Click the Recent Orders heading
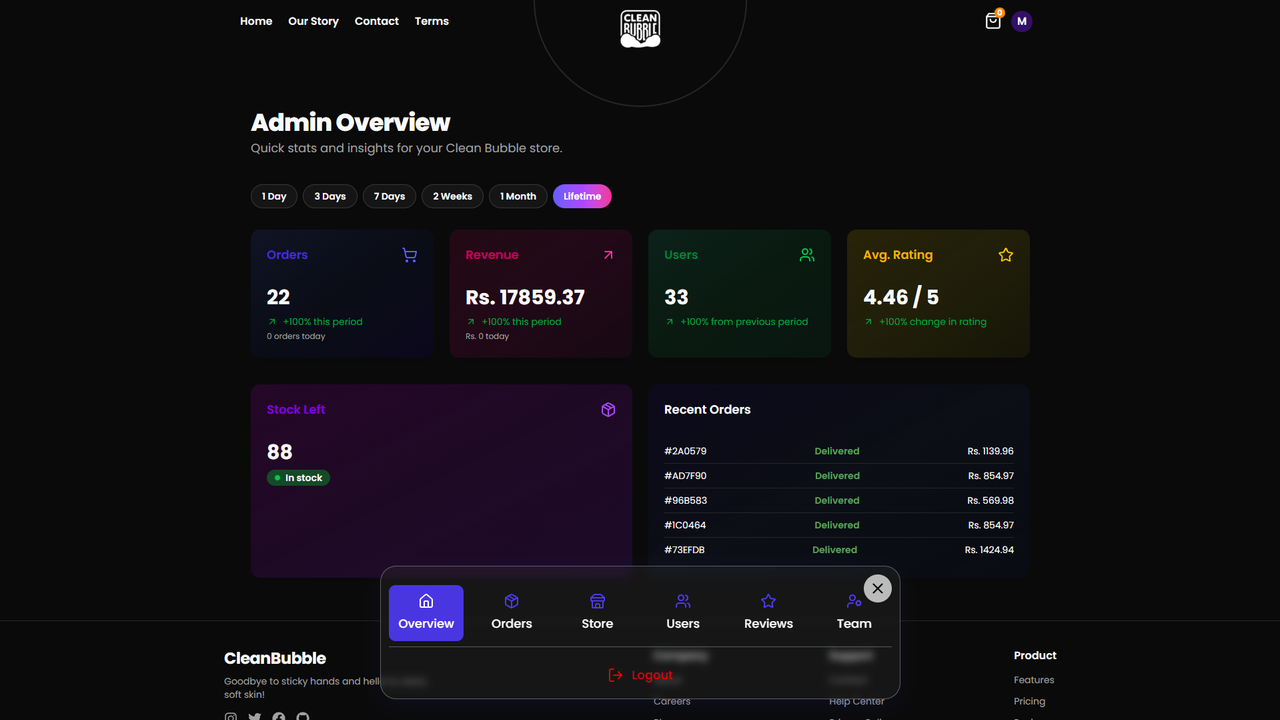 tap(707, 410)
